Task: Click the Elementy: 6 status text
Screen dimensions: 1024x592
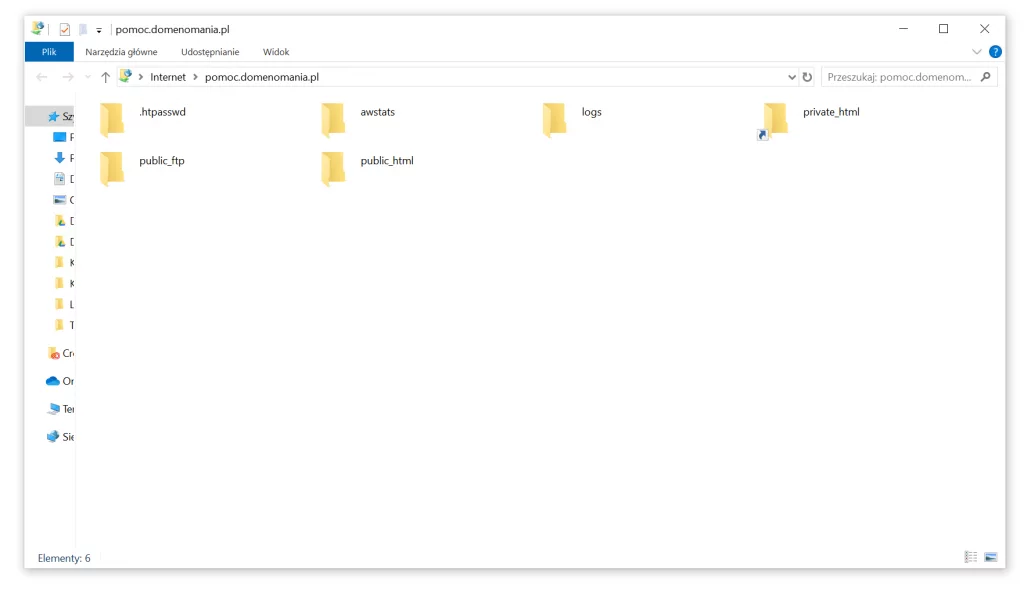Action: [x=64, y=558]
